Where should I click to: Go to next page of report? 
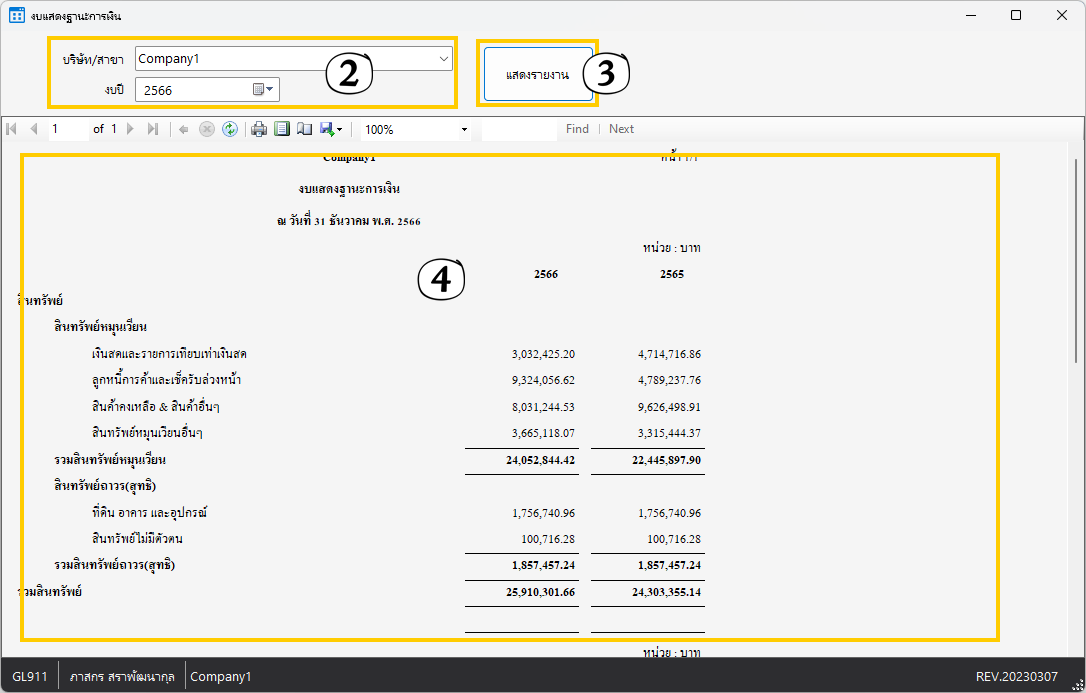(x=131, y=129)
